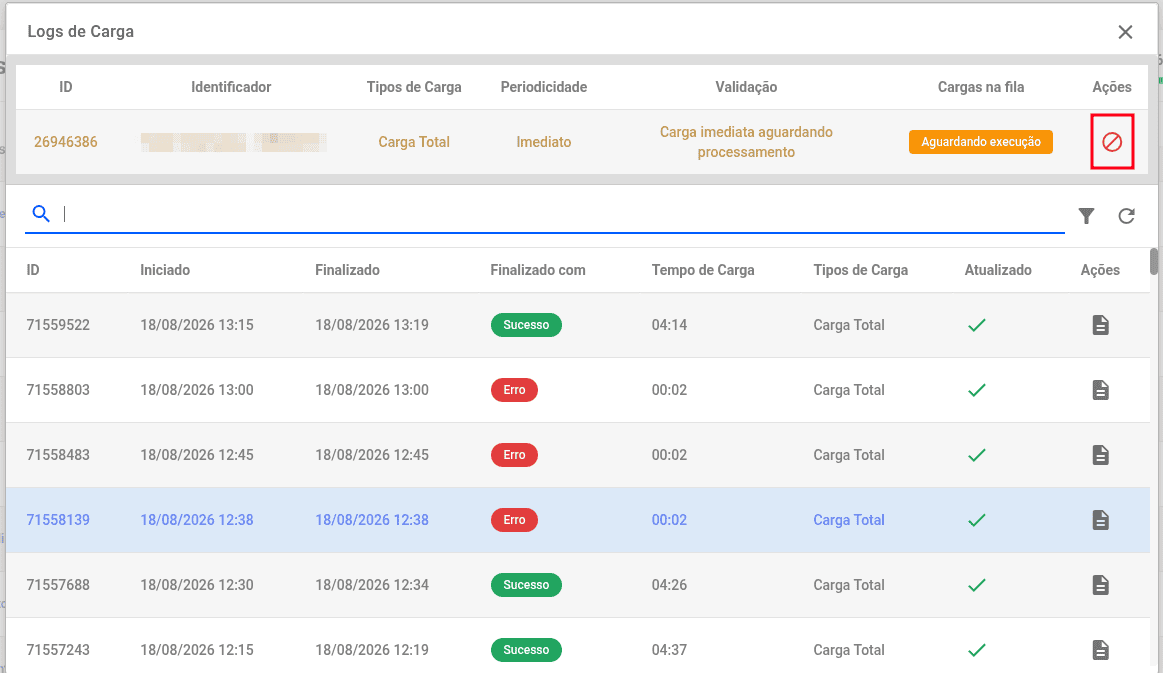Click load time 04:26

click(669, 585)
